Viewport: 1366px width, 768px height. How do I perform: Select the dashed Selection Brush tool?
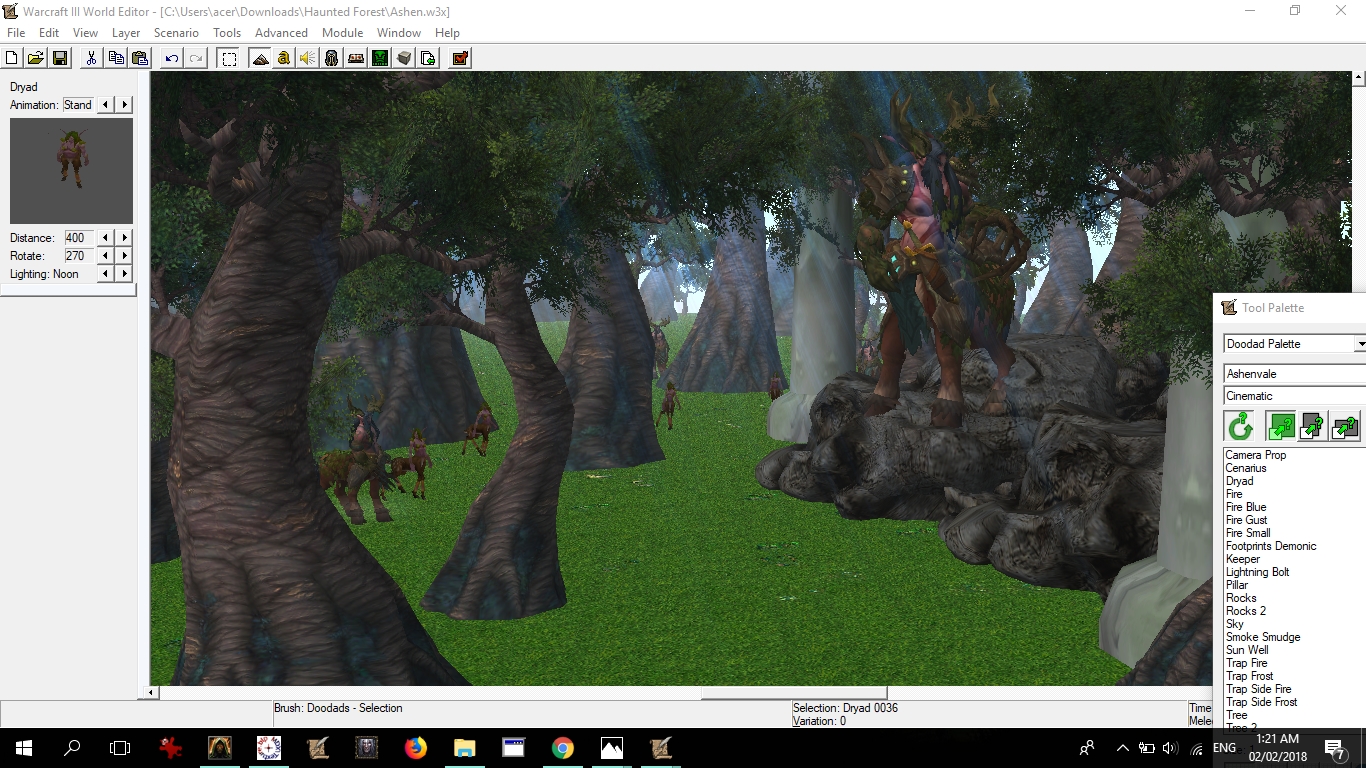pyautogui.click(x=229, y=58)
